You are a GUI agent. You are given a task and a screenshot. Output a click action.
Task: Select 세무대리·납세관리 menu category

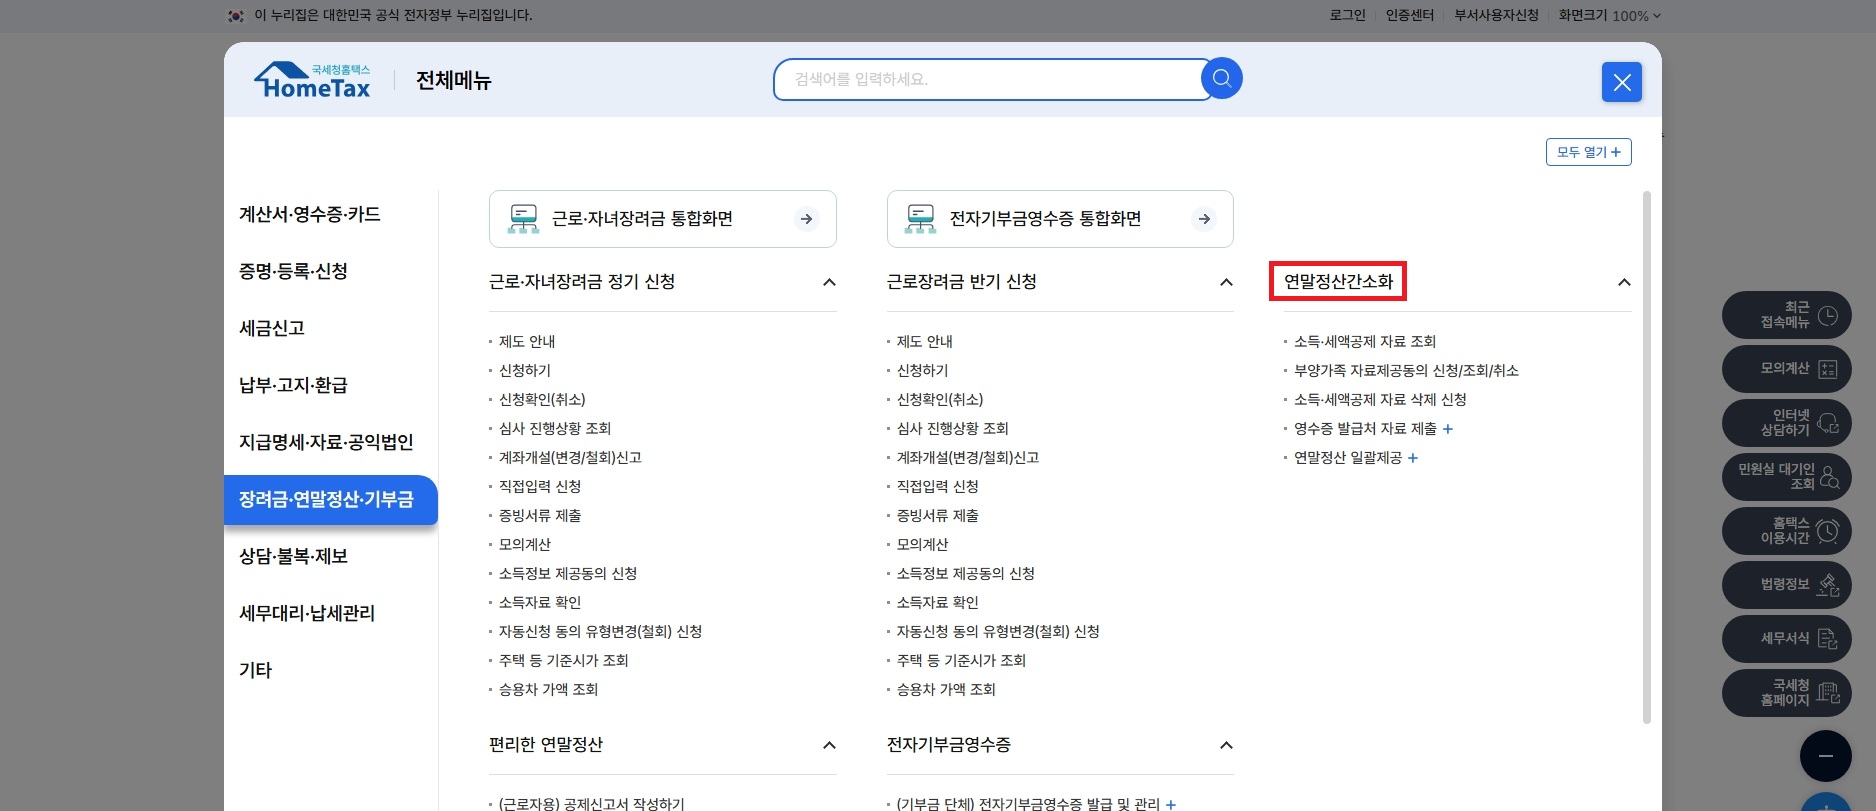pos(307,613)
